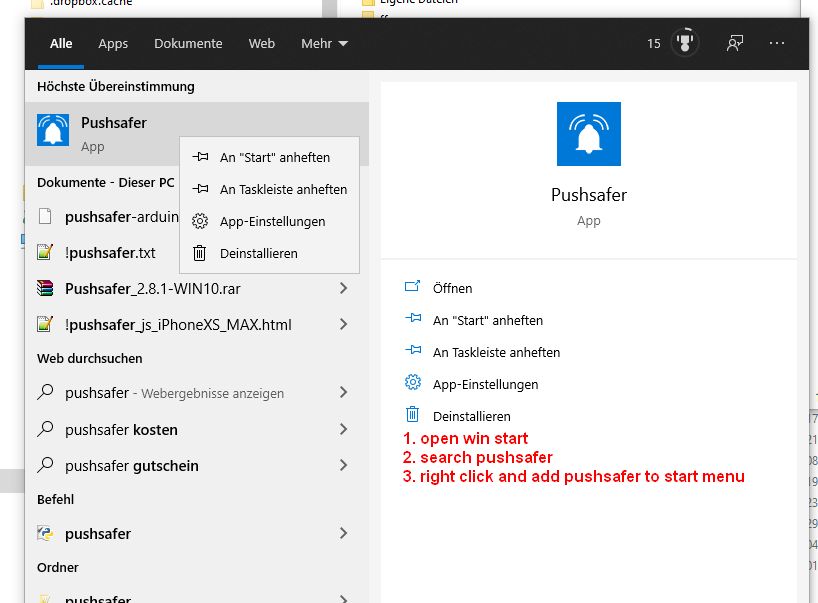Image resolution: width=818 pixels, height=603 pixels.
Task: Choose An "Start" anheften in context menu
Action: [269, 157]
